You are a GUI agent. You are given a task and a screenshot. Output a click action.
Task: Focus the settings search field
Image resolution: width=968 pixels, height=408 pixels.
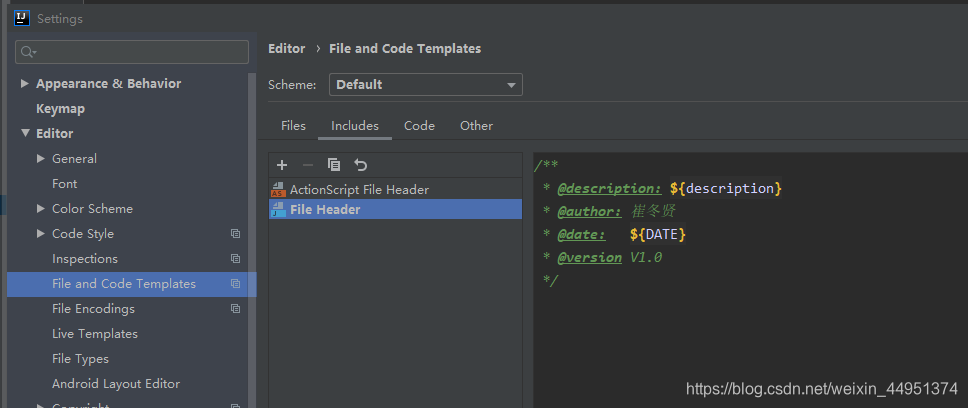131,52
